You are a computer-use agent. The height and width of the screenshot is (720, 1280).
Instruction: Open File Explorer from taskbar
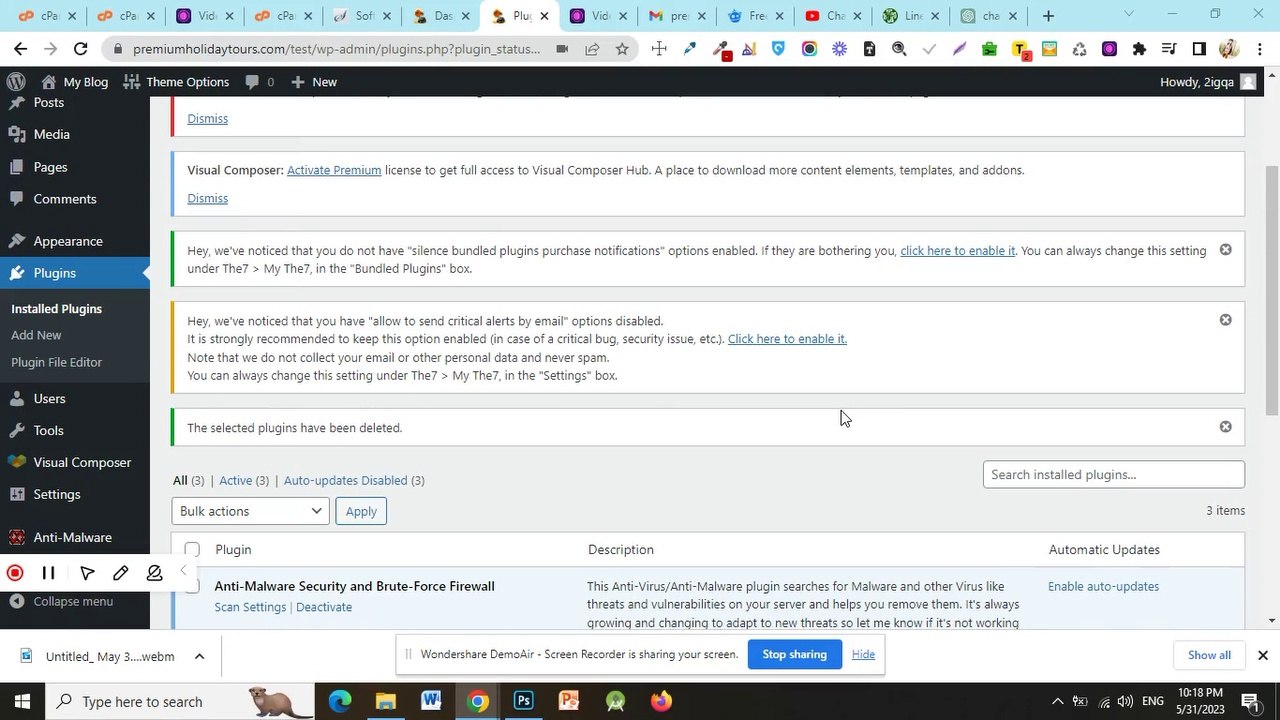coord(385,701)
